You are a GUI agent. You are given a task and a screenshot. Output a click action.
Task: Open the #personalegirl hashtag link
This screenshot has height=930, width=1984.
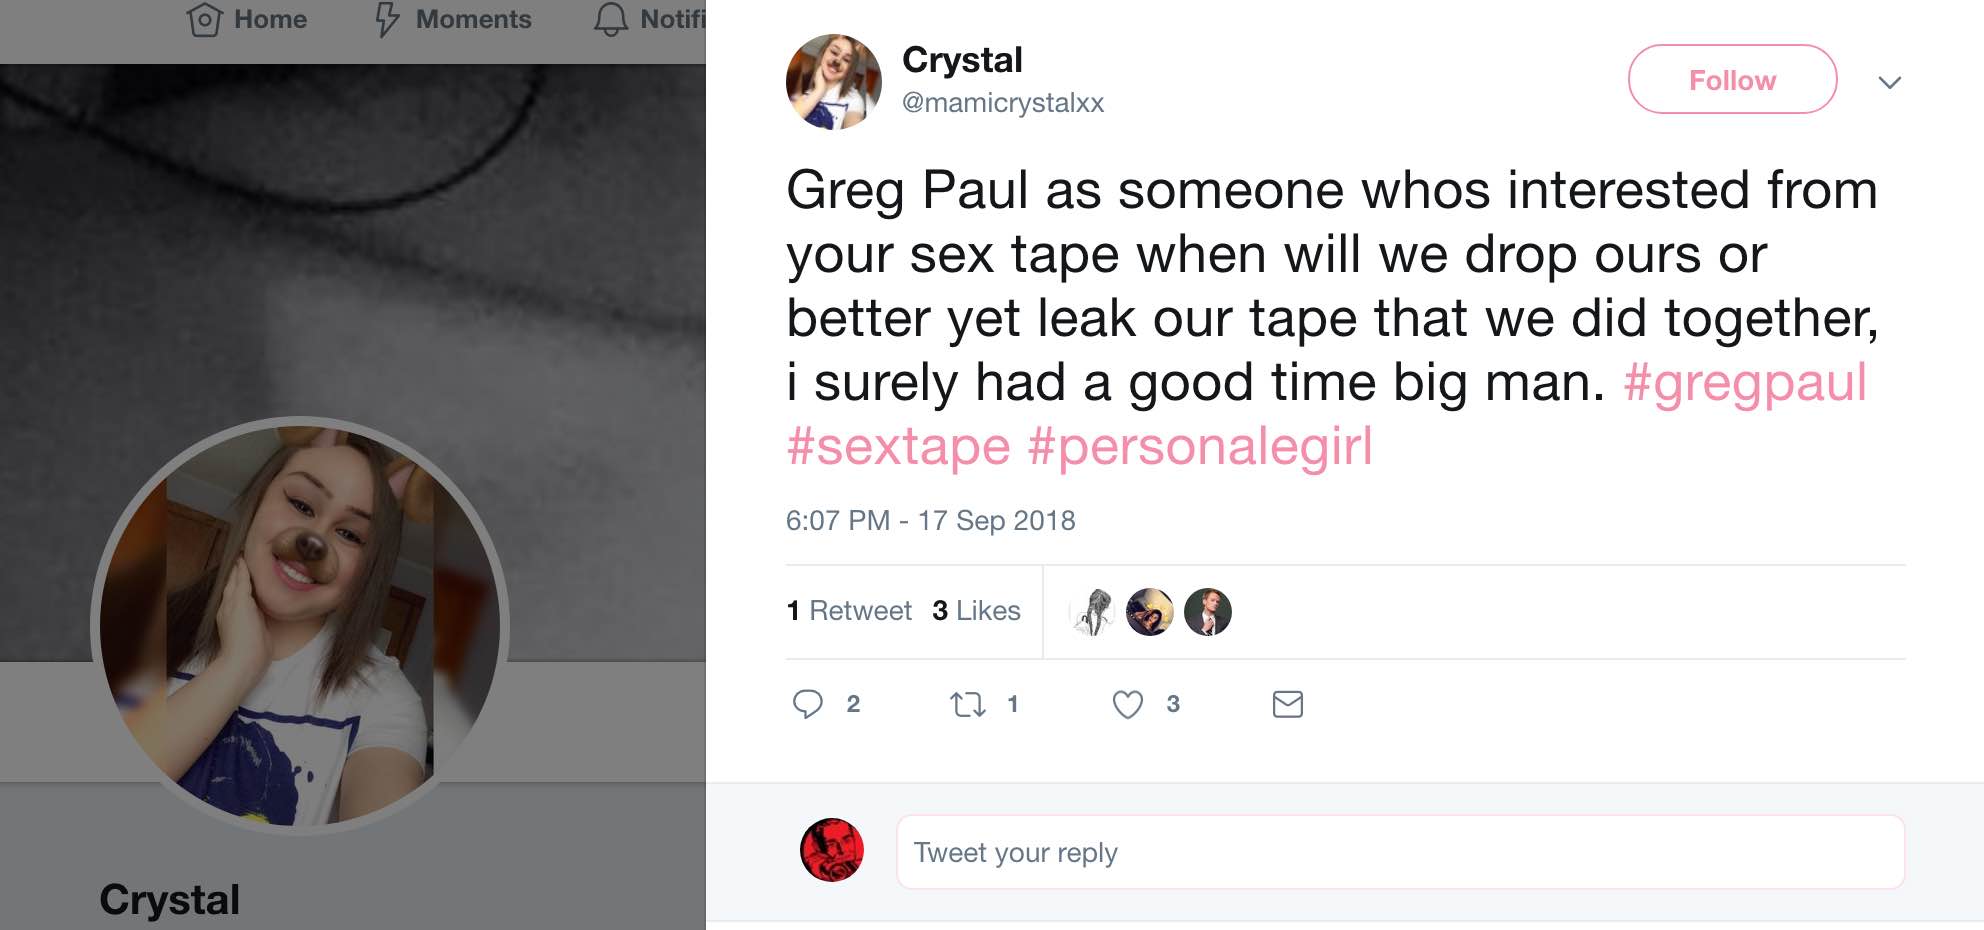1200,447
